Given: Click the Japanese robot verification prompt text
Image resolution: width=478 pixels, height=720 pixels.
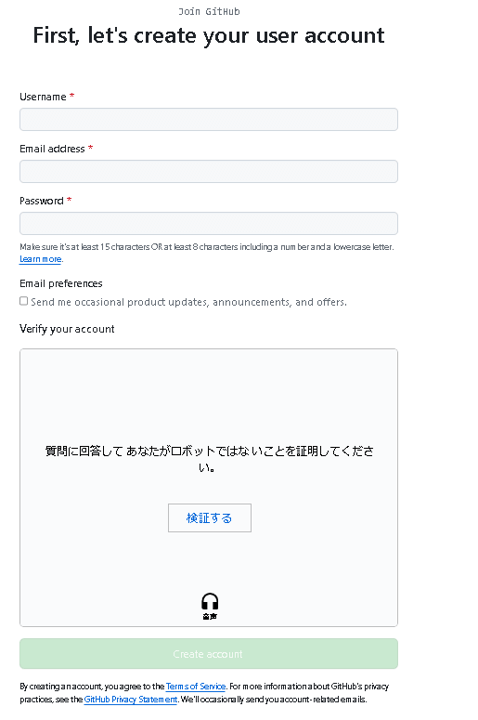Looking at the screenshot, I should point(209,459).
